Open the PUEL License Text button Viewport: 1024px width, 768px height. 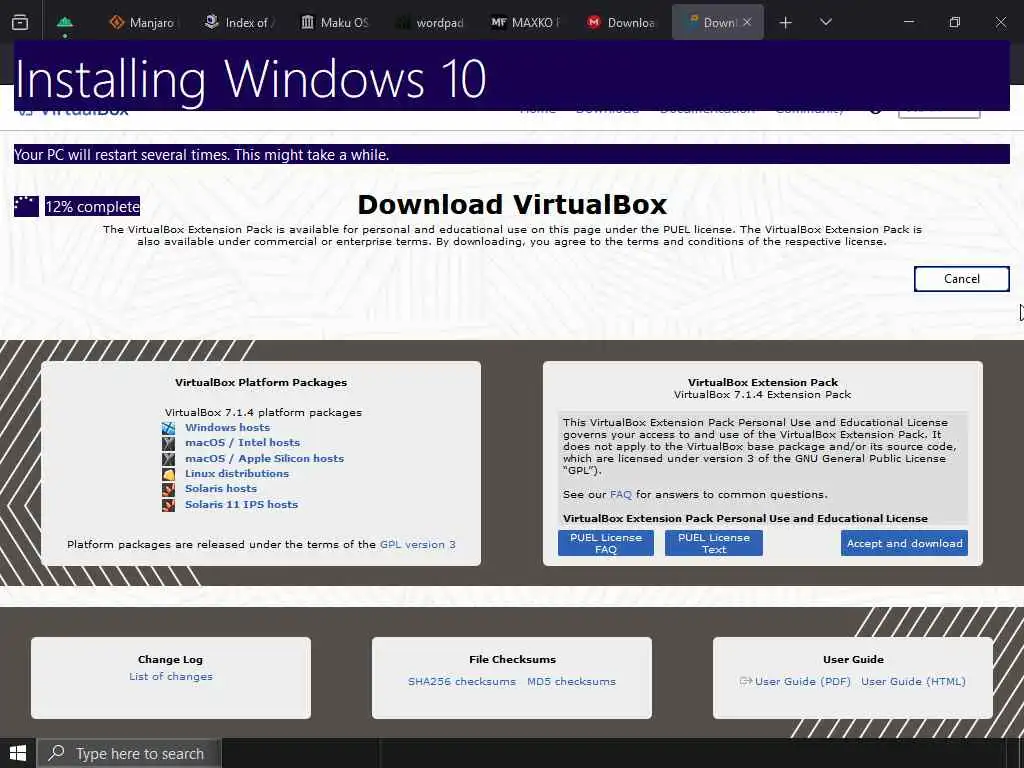713,543
